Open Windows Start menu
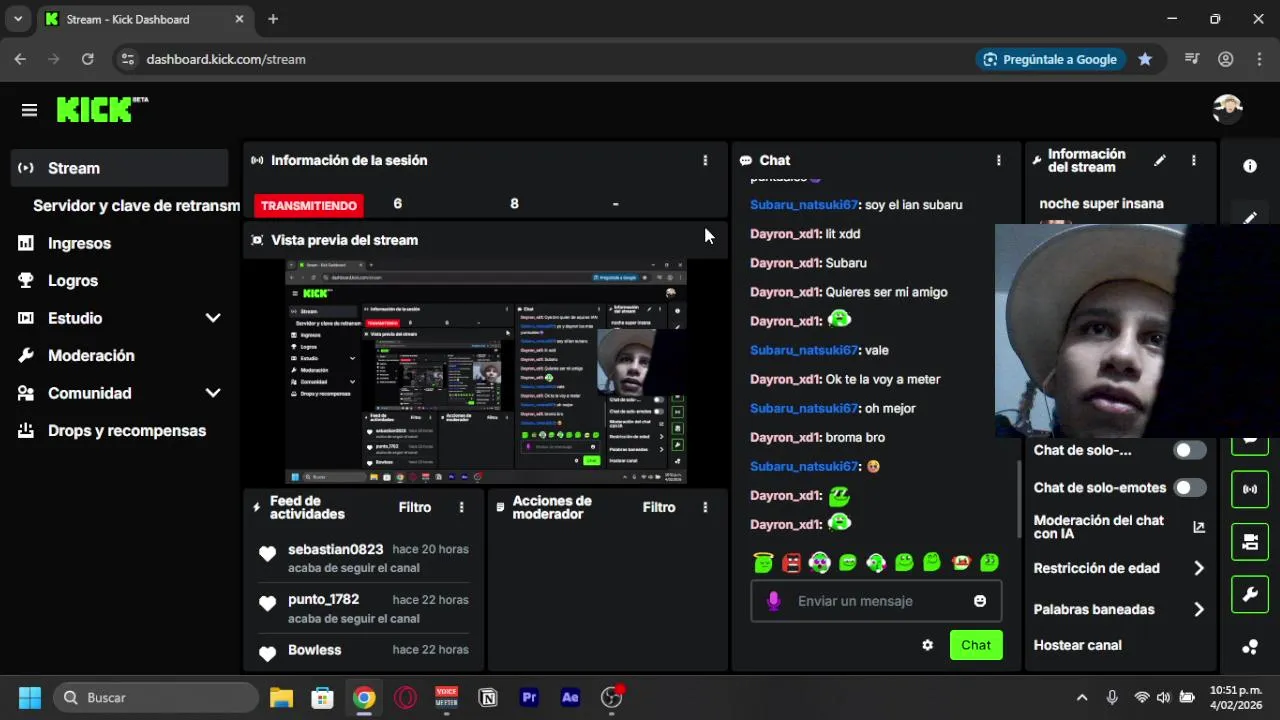Screen dimensions: 1280x720 [30, 697]
